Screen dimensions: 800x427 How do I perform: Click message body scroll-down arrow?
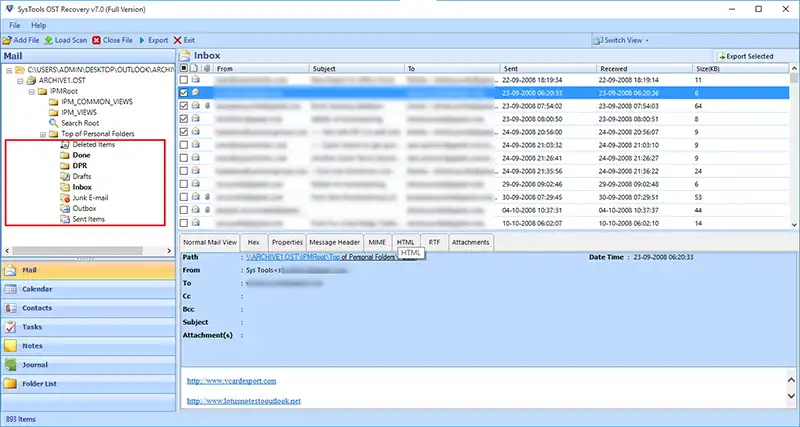791,396
